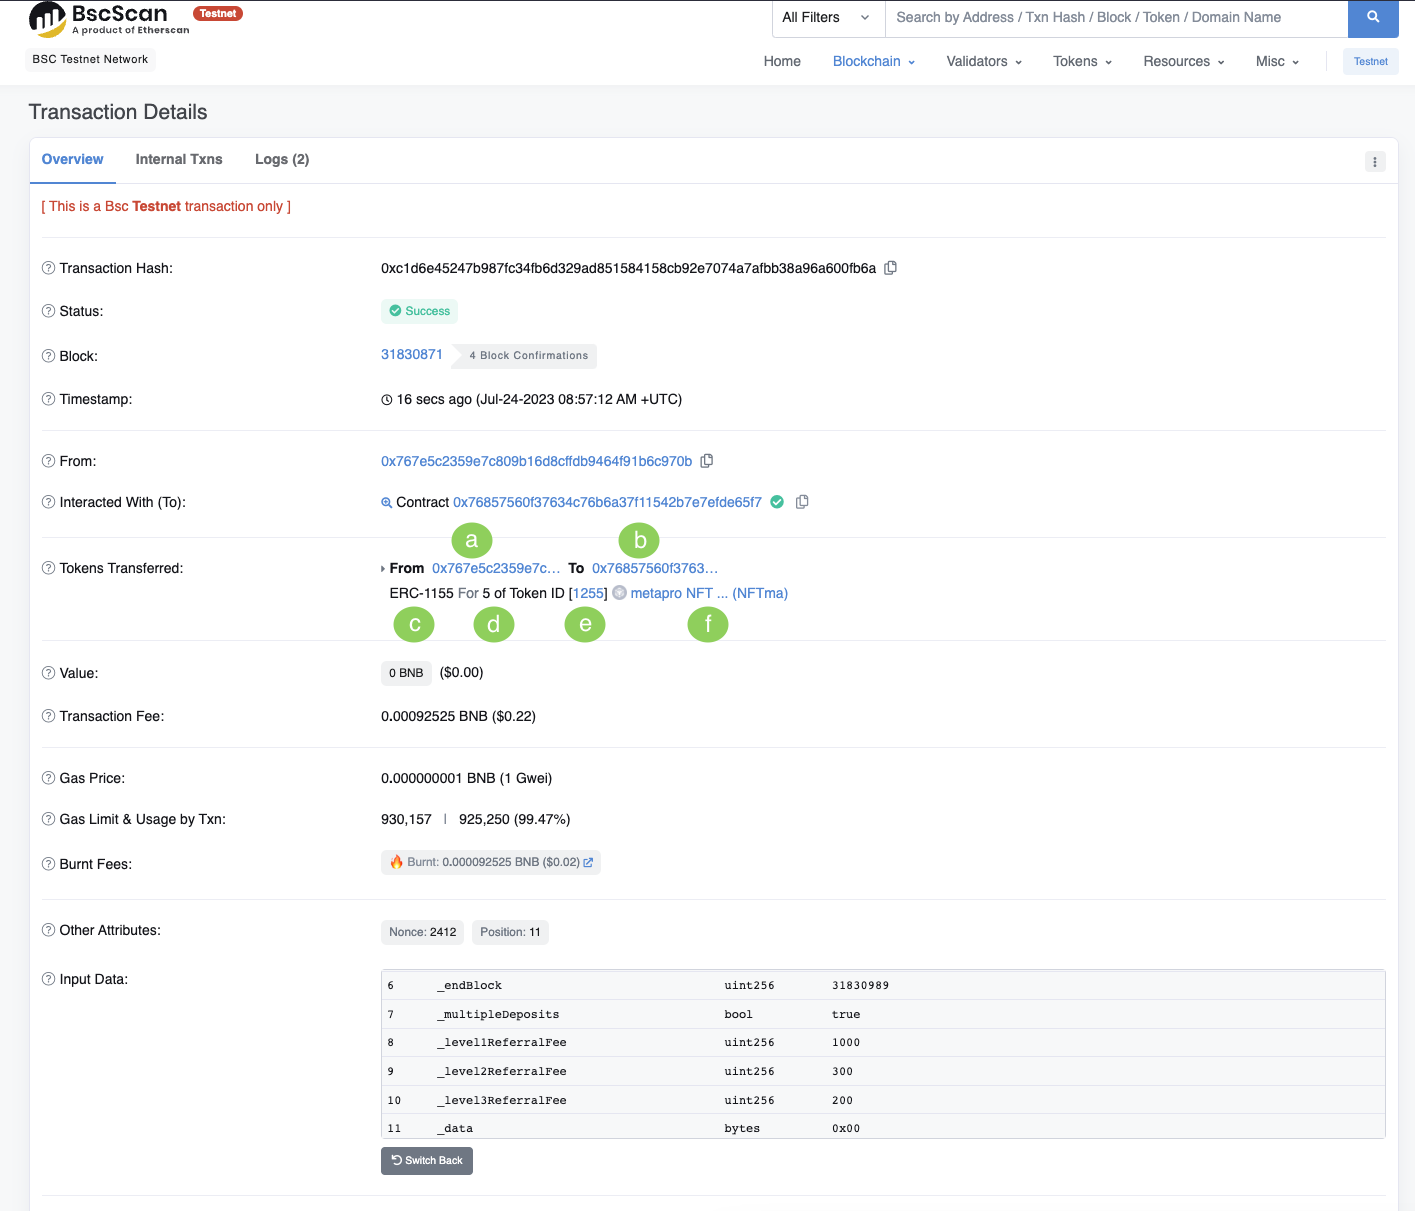Click the BscScan logo
The image size is (1415, 1211).
pyautogui.click(x=108, y=18)
